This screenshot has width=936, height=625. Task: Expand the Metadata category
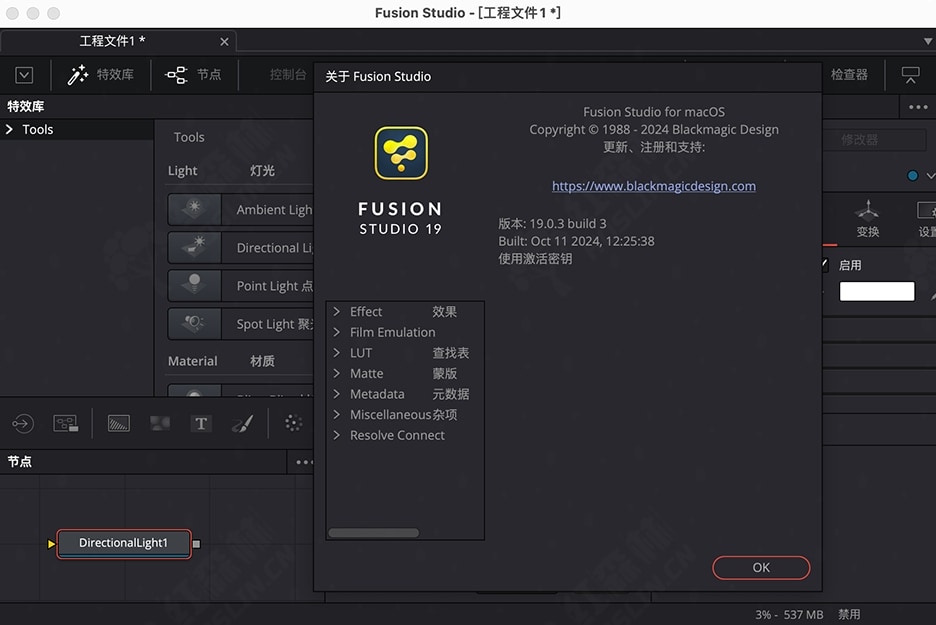click(x=337, y=394)
